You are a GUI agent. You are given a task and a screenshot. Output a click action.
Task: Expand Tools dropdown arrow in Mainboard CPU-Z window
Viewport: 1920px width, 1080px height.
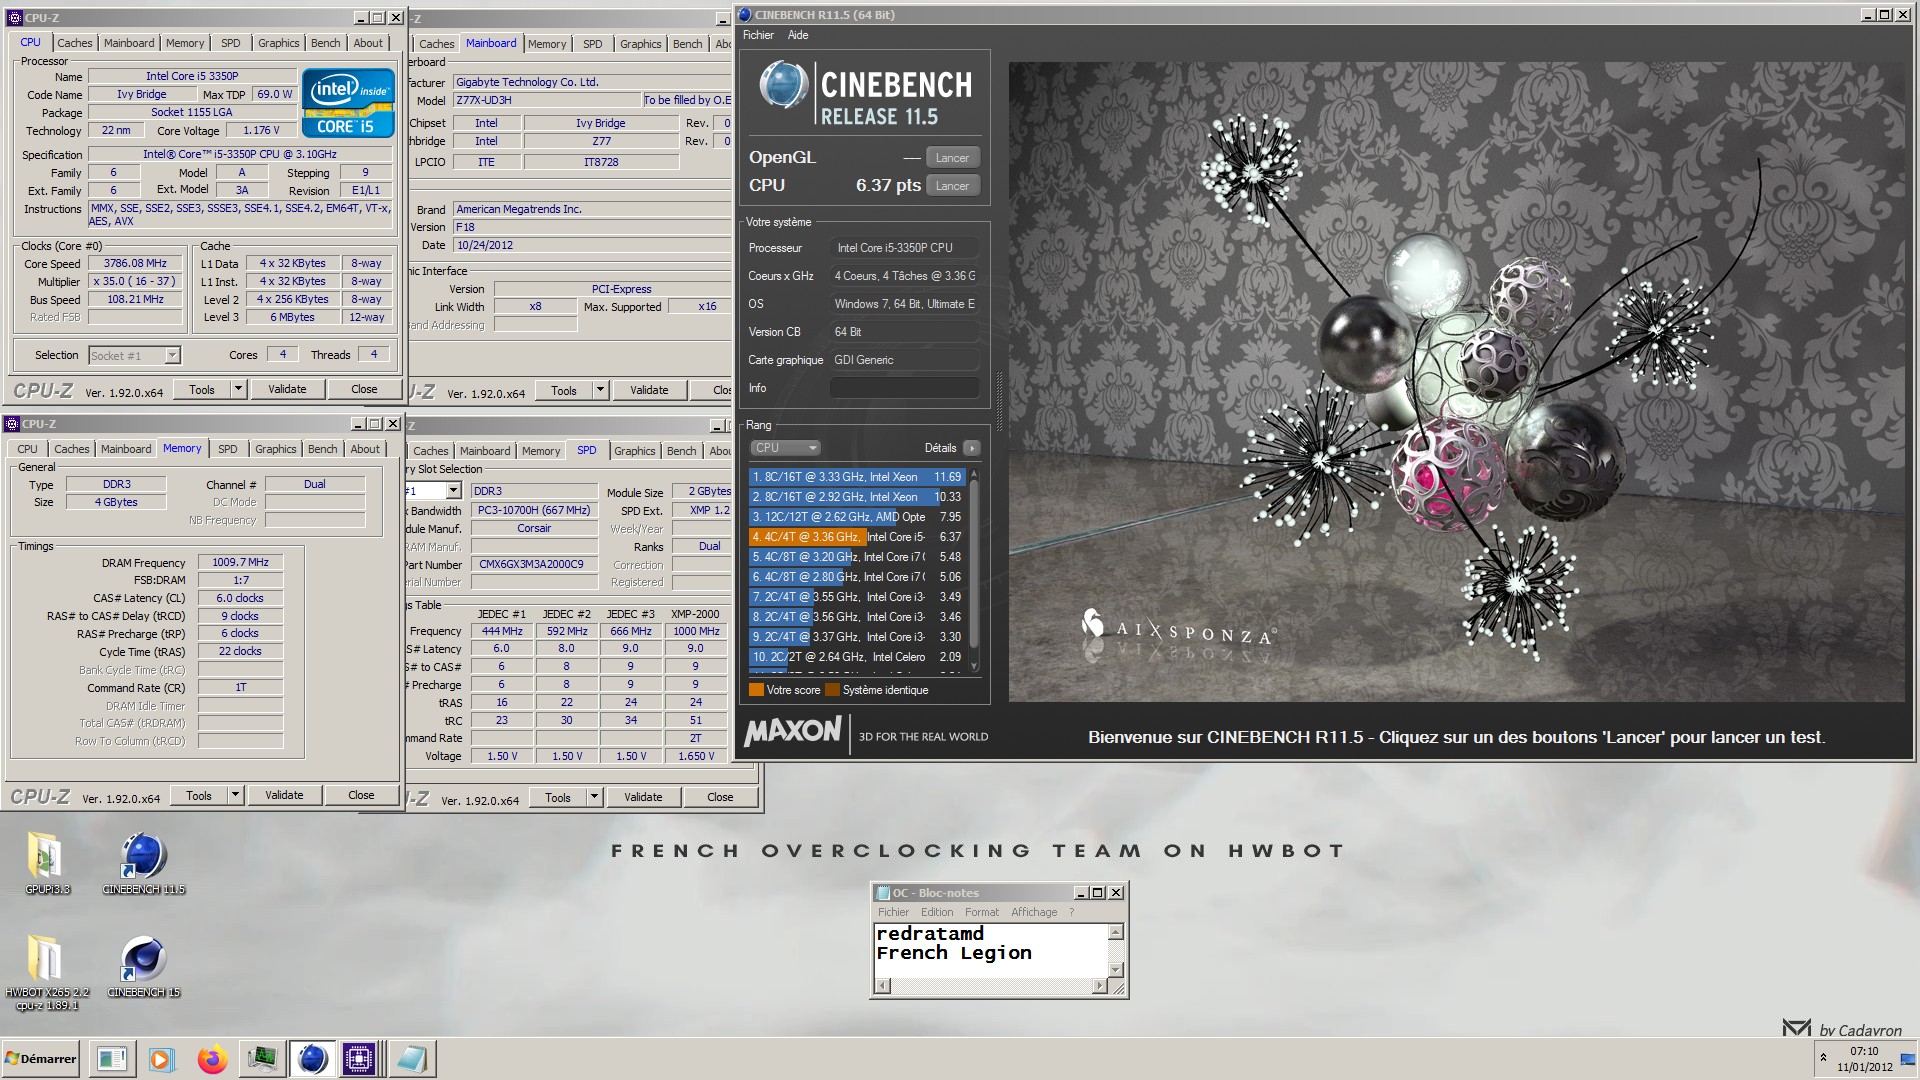click(600, 390)
